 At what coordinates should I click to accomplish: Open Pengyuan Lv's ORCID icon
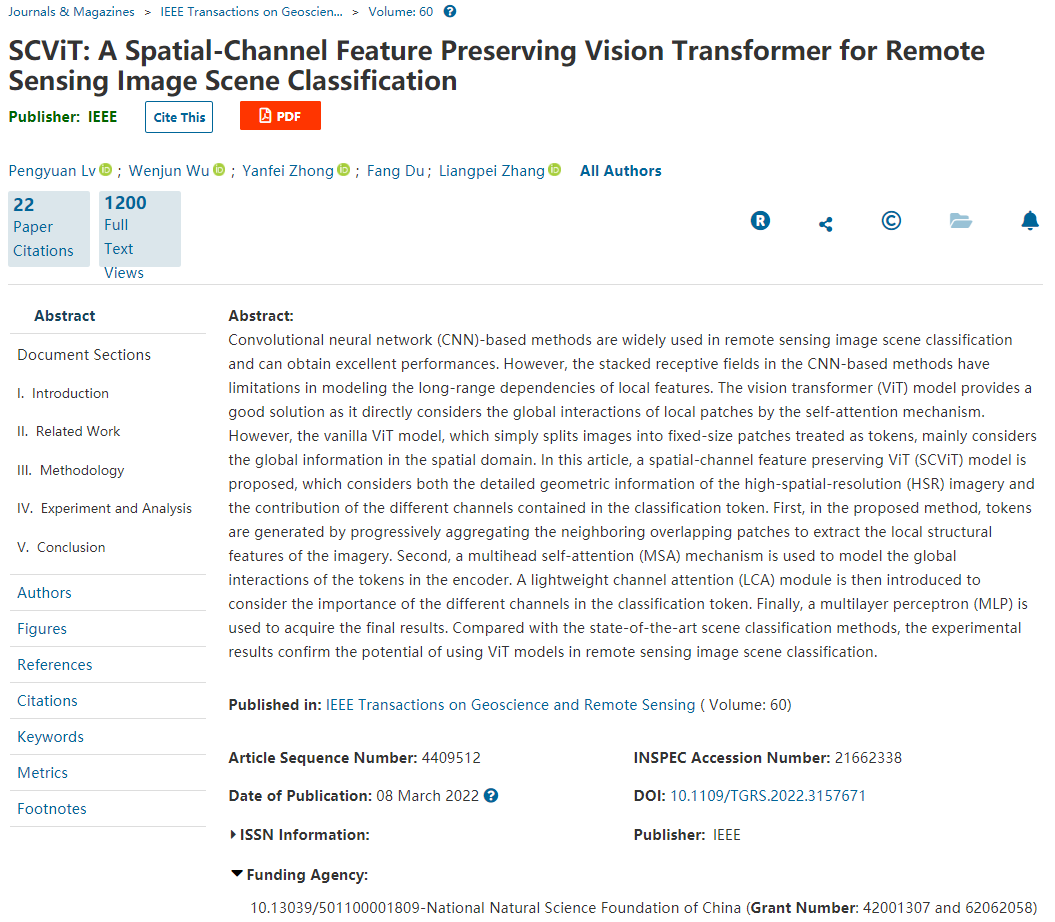coord(106,171)
